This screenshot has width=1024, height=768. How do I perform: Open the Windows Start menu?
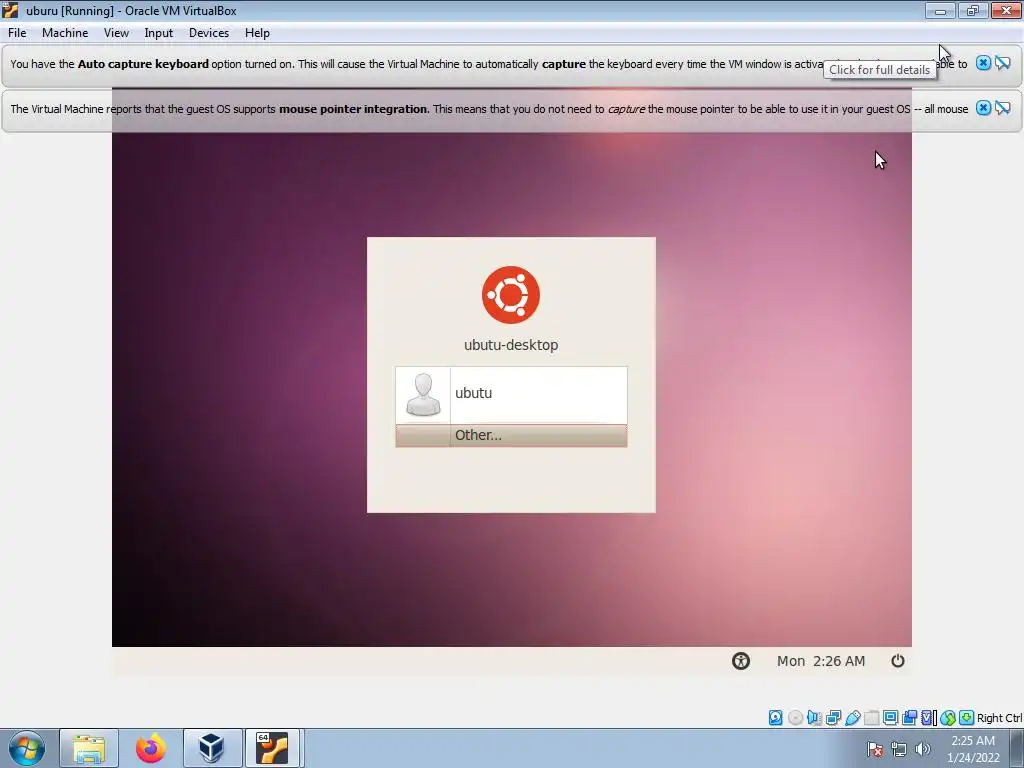[x=27, y=748]
